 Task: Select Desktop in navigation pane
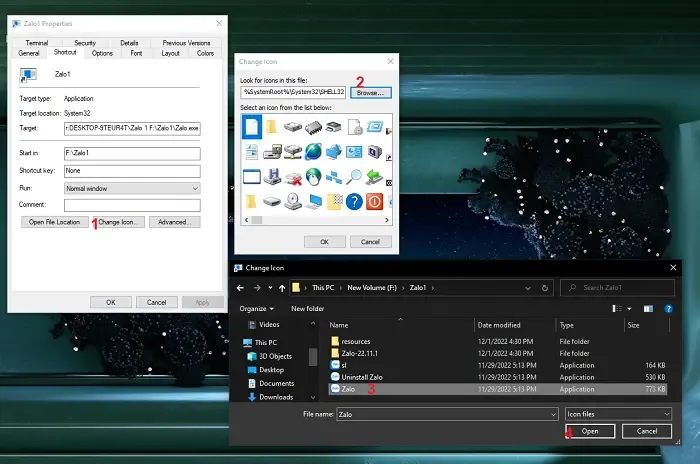272,369
